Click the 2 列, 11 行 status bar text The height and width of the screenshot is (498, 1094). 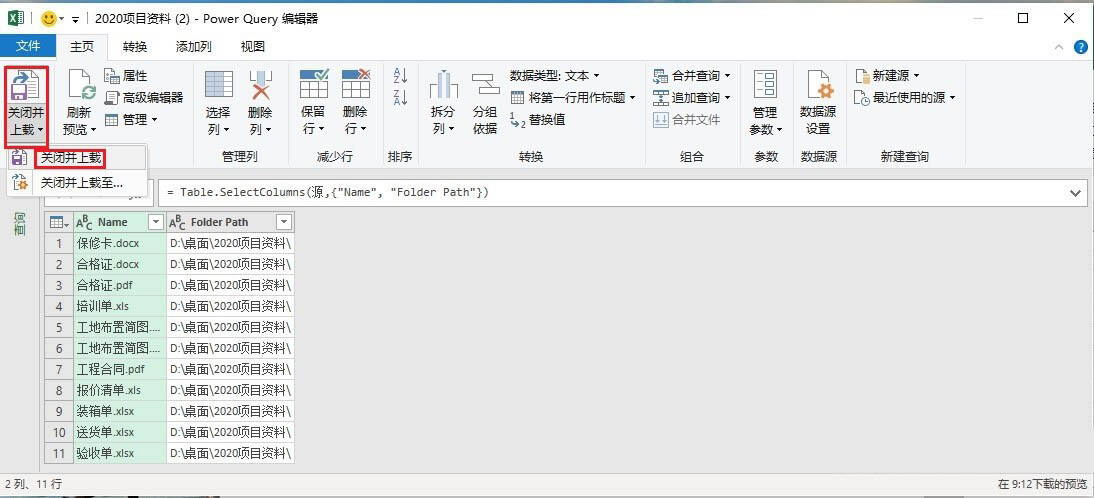tap(33, 483)
